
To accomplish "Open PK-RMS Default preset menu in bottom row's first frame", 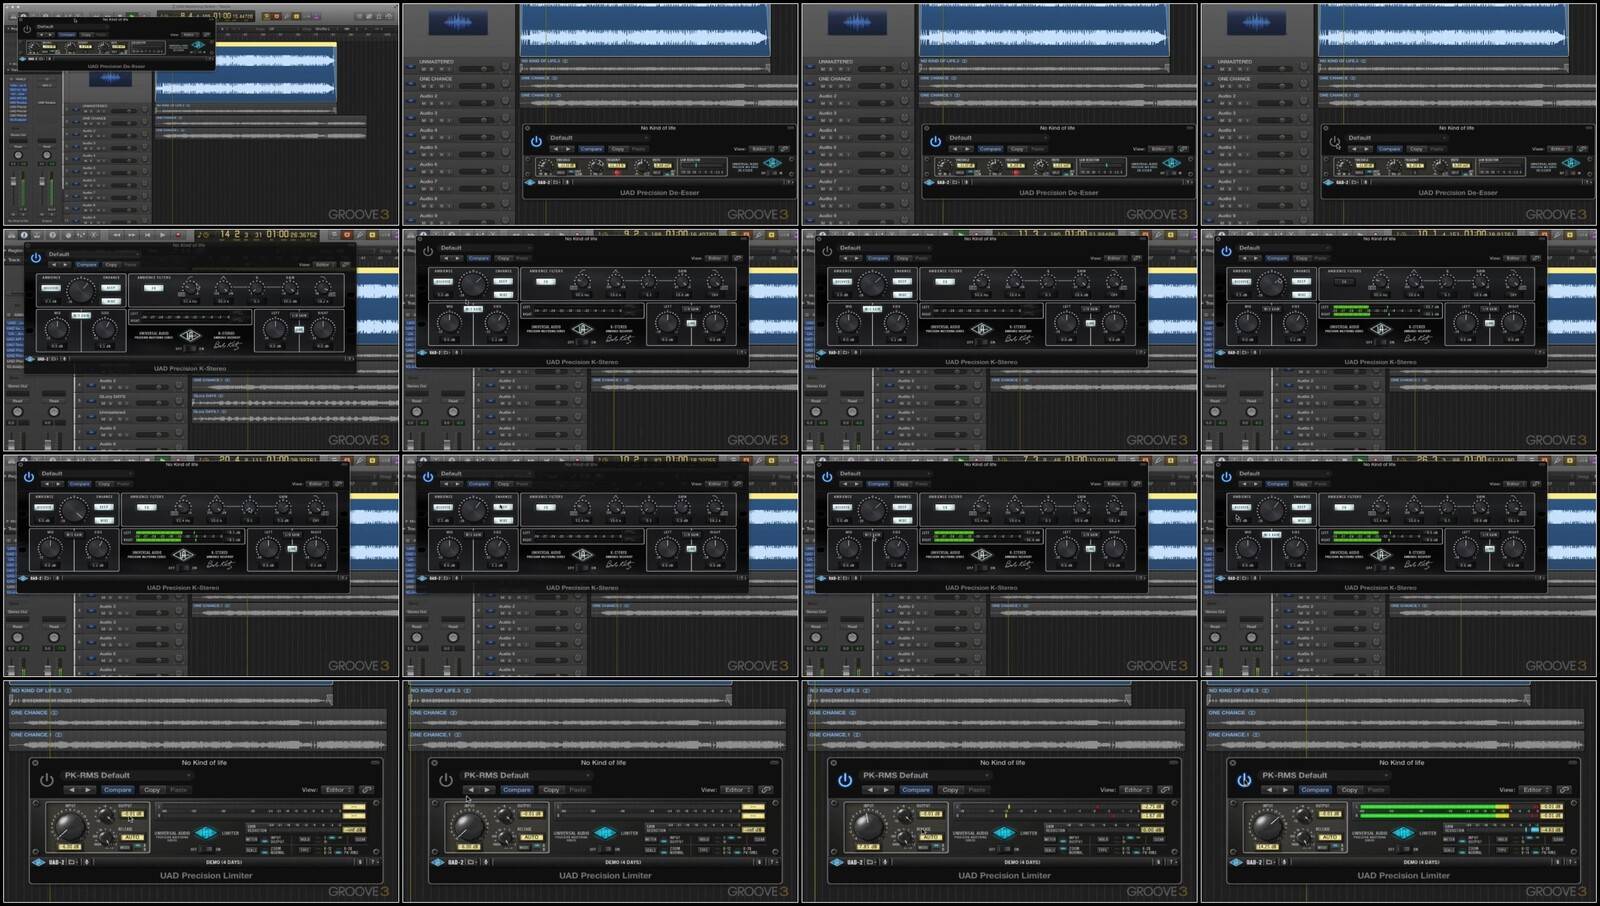I will pos(126,775).
